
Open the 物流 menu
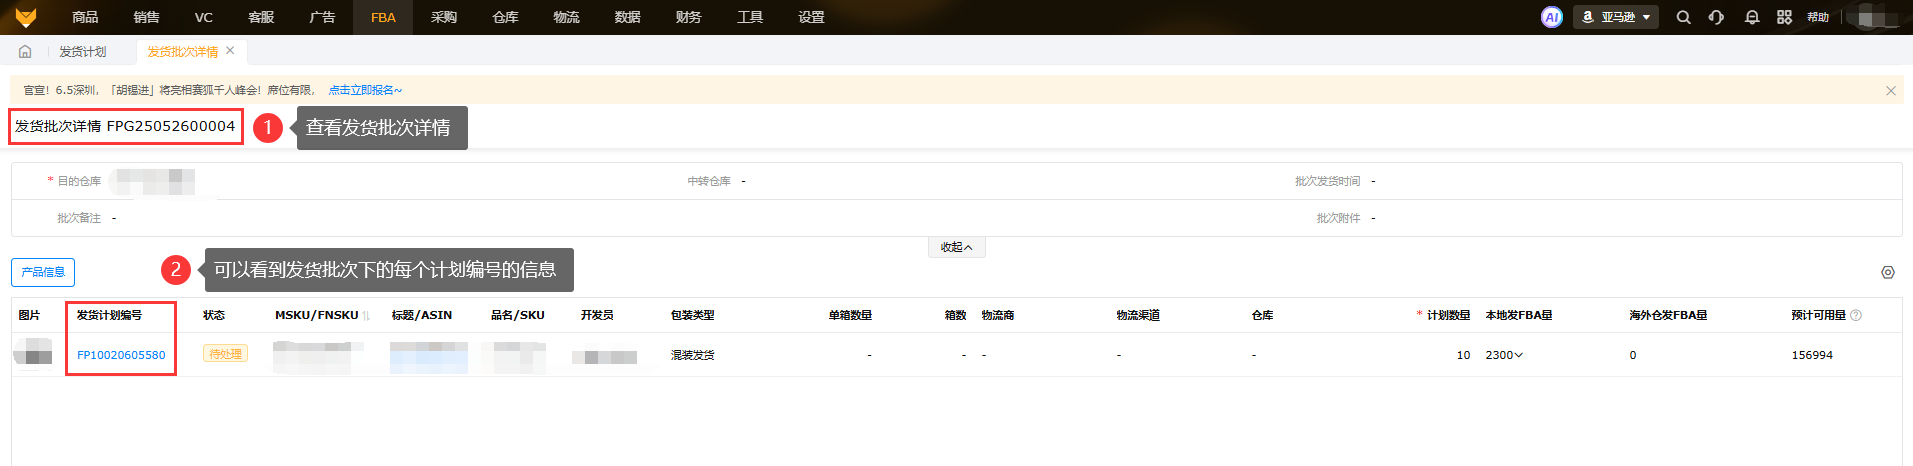566,17
